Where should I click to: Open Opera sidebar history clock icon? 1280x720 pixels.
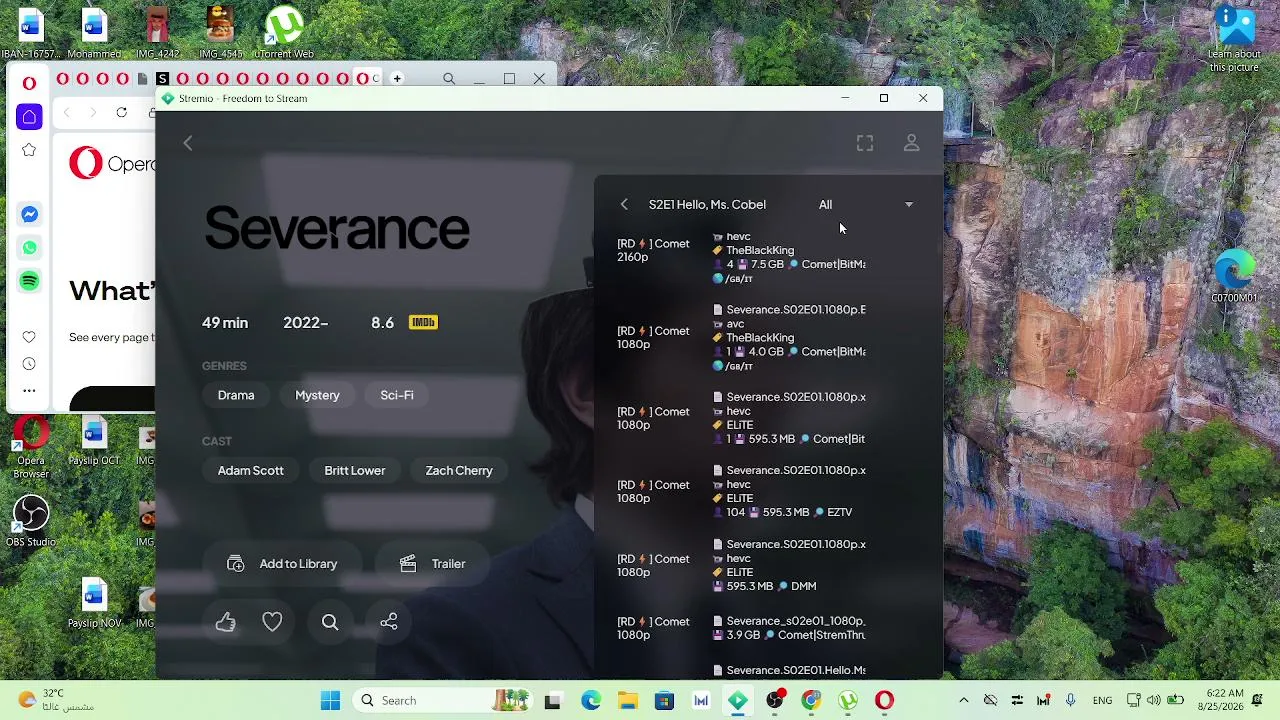(x=29, y=364)
